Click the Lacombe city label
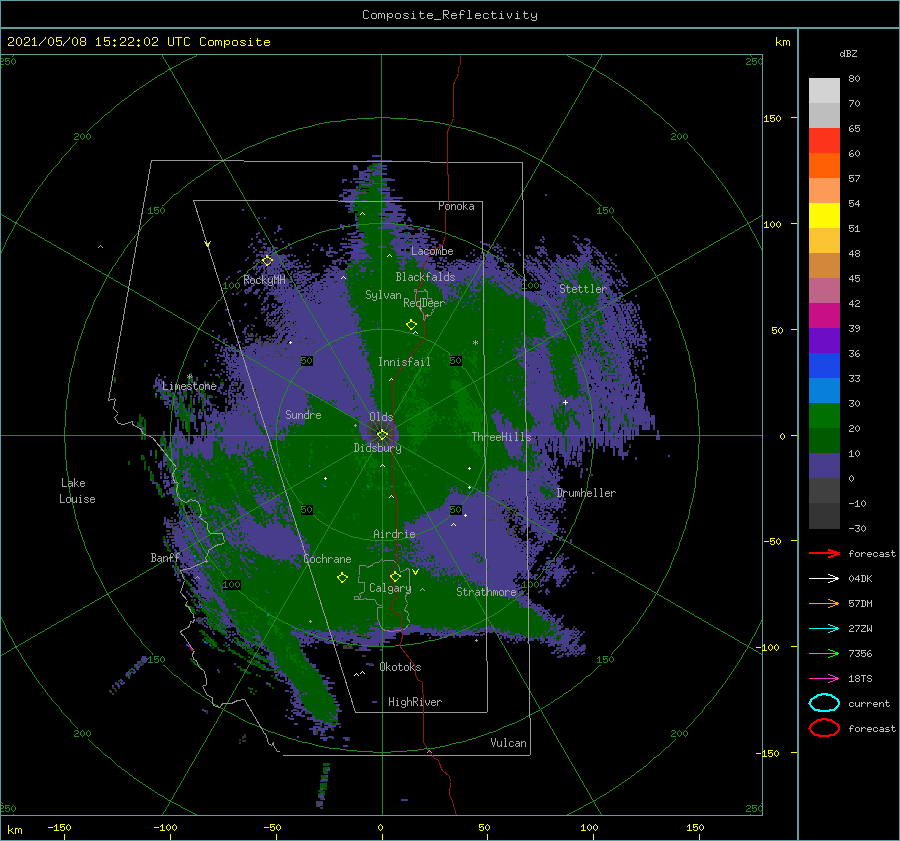This screenshot has width=900, height=841. (432, 251)
